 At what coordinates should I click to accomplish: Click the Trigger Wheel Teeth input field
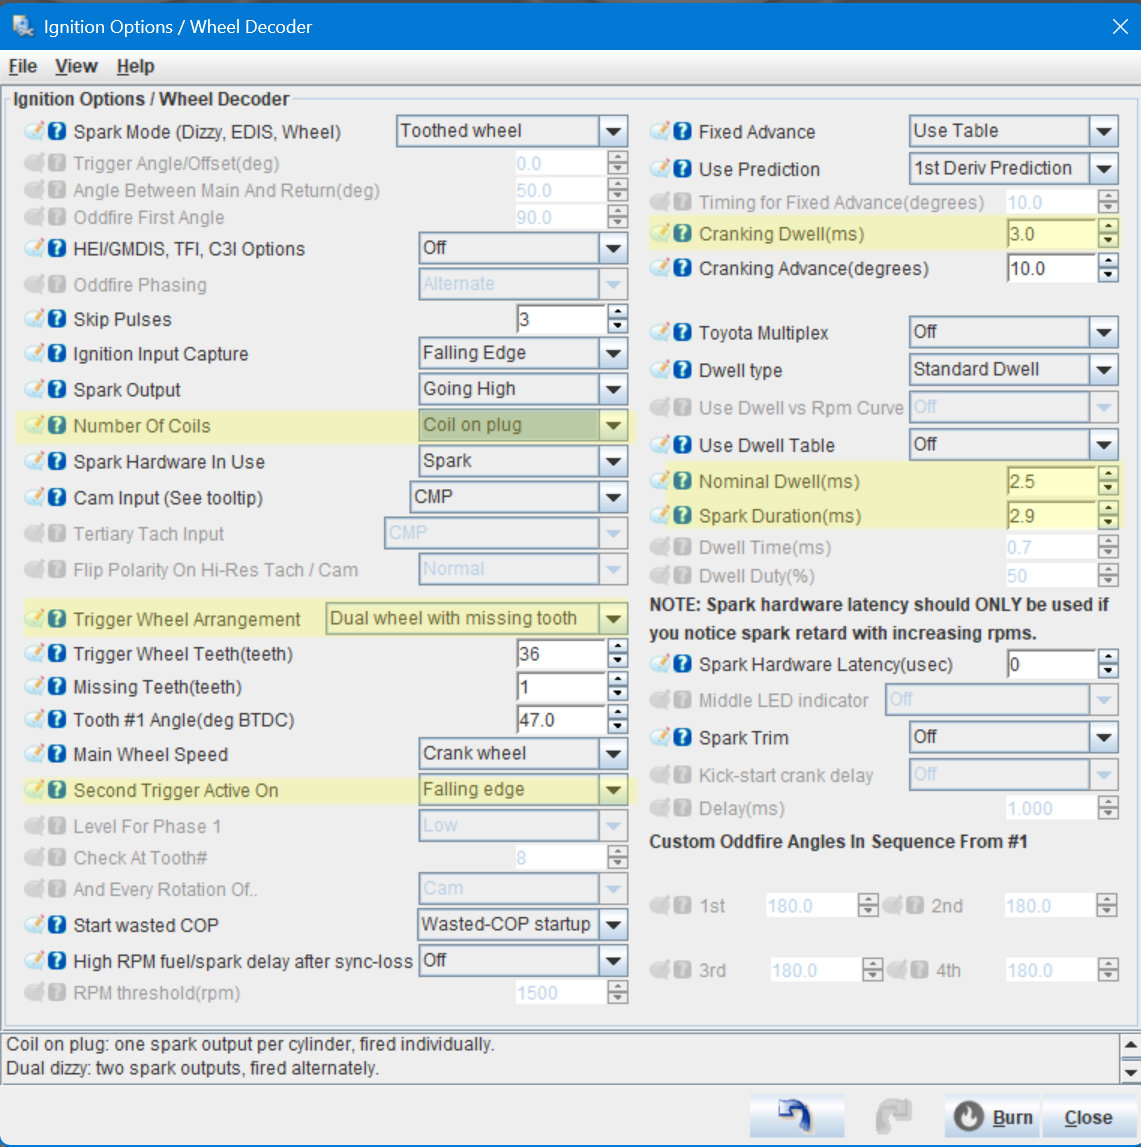(560, 654)
